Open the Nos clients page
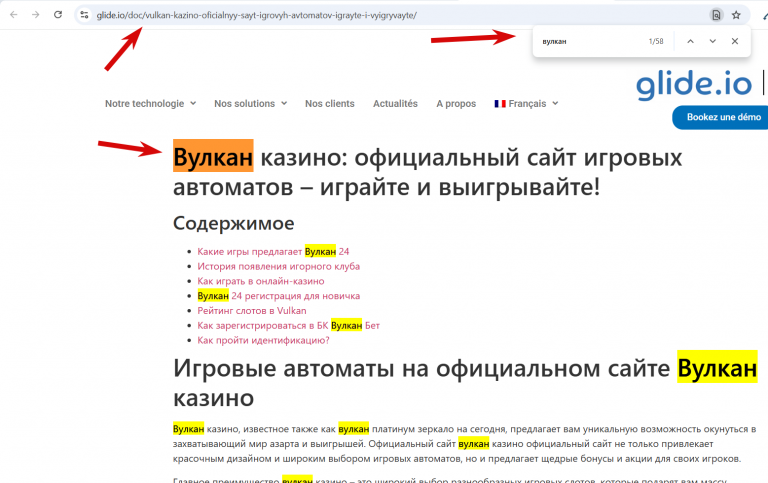 pyautogui.click(x=330, y=103)
